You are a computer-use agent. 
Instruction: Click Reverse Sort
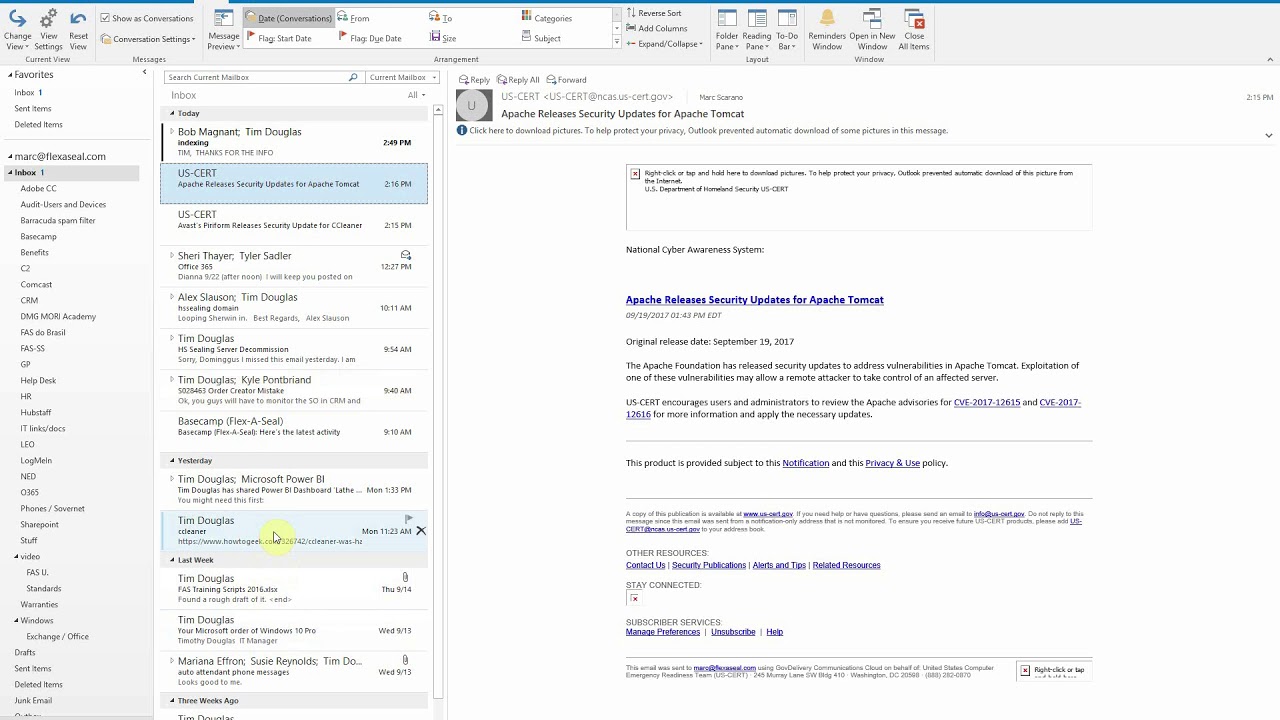click(654, 13)
